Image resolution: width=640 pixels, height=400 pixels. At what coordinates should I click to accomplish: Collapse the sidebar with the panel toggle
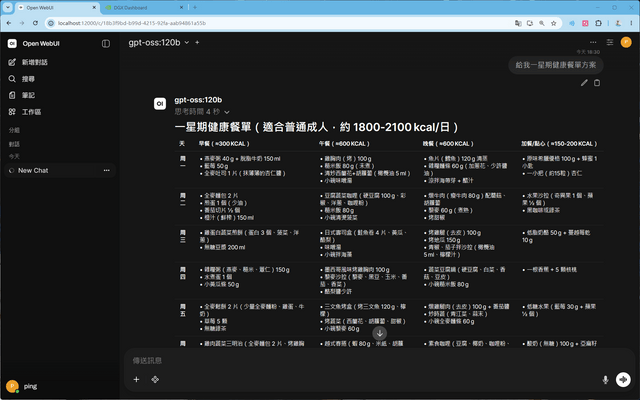[106, 44]
